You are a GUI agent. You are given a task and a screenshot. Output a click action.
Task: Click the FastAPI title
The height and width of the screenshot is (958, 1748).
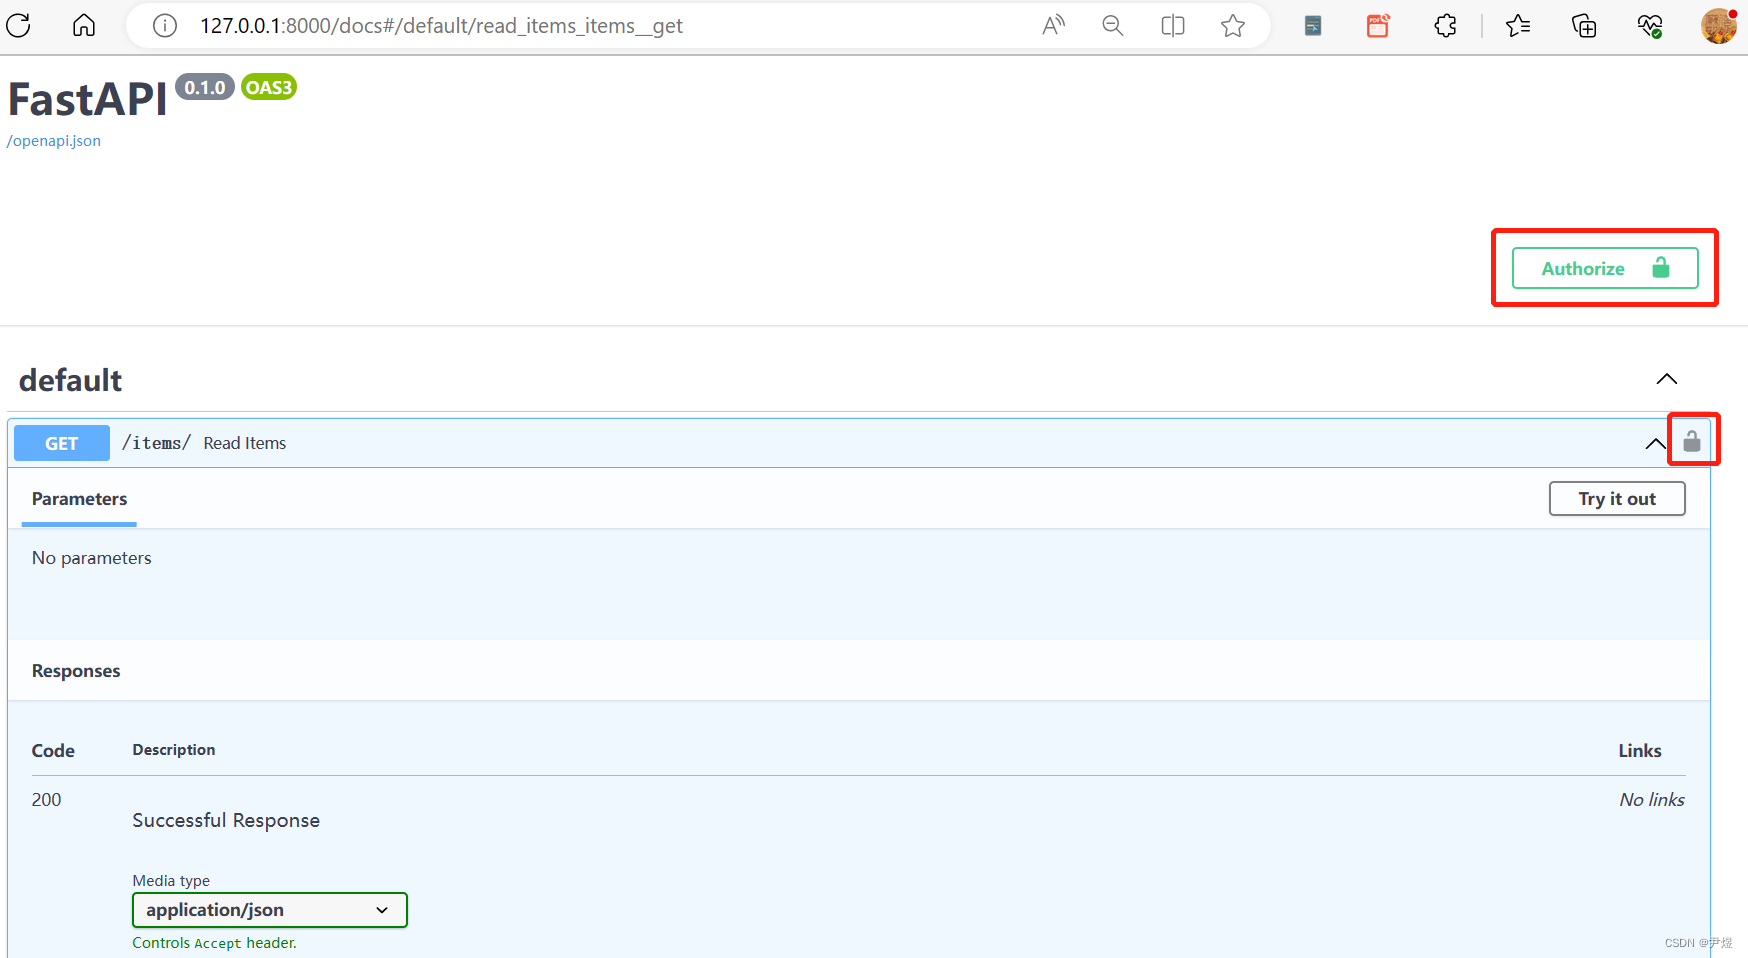[88, 99]
